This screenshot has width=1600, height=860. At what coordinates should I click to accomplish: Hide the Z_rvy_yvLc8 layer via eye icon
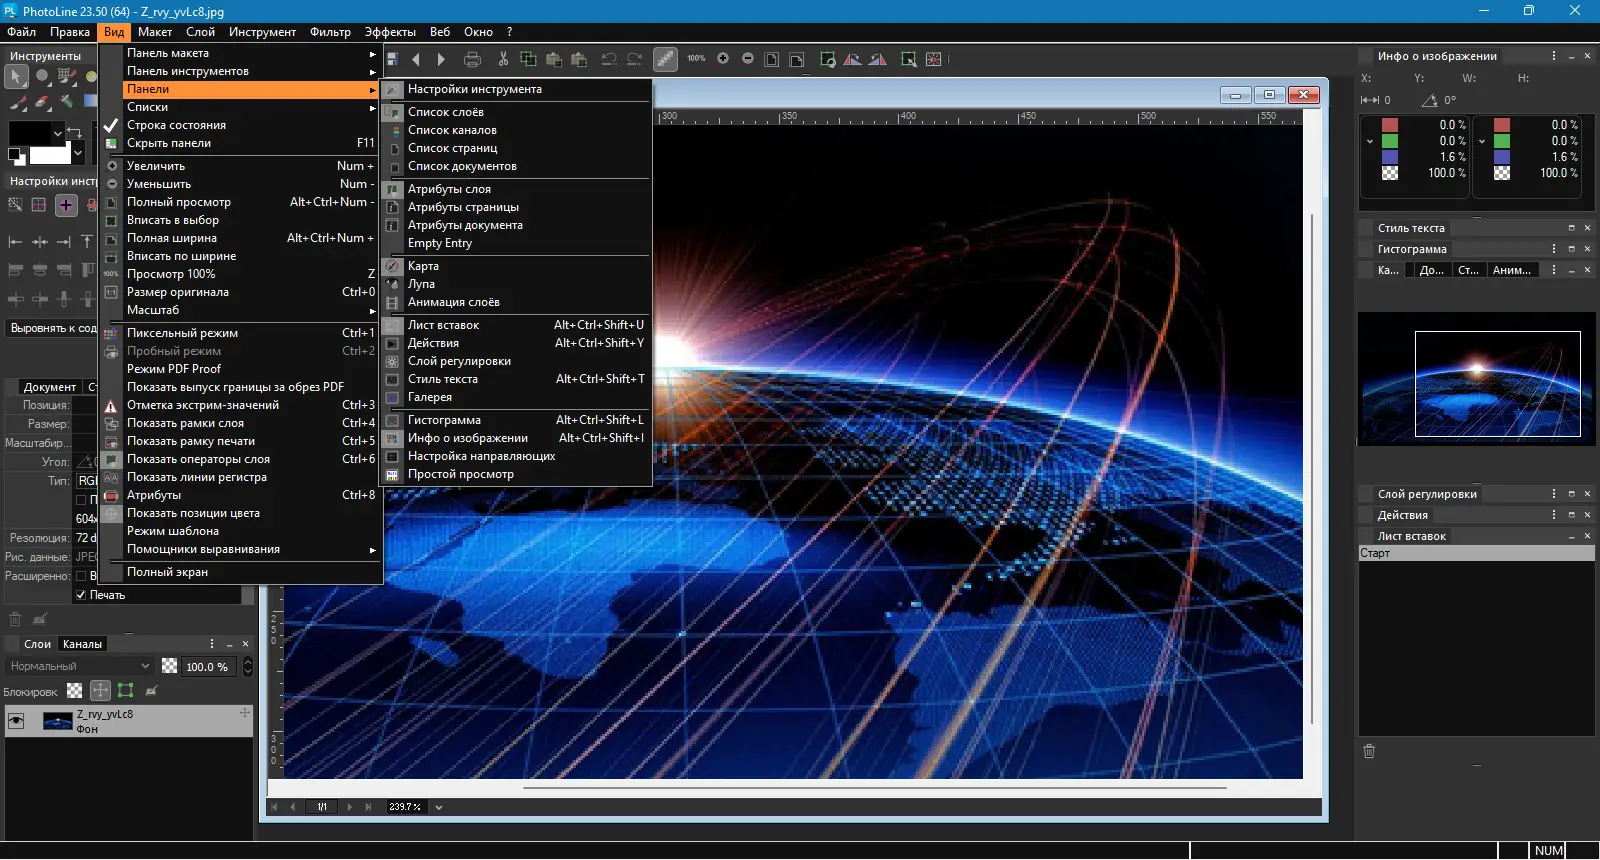pos(16,721)
